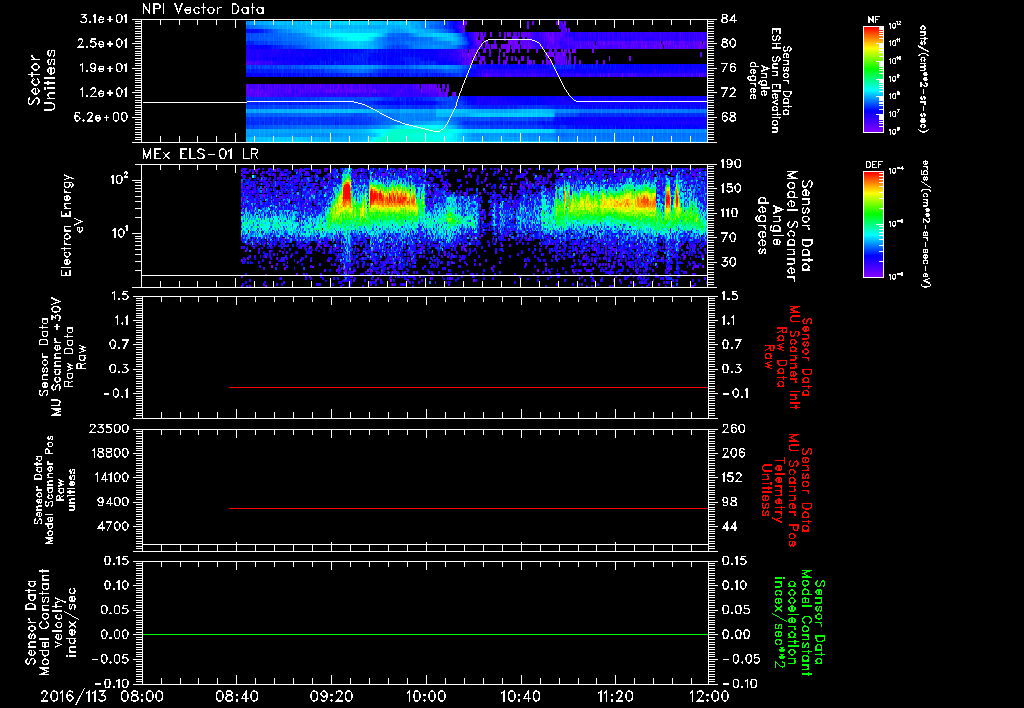The image size is (1024, 708).
Task: Click the 110 scanner angle tick value
Action: pos(732,213)
